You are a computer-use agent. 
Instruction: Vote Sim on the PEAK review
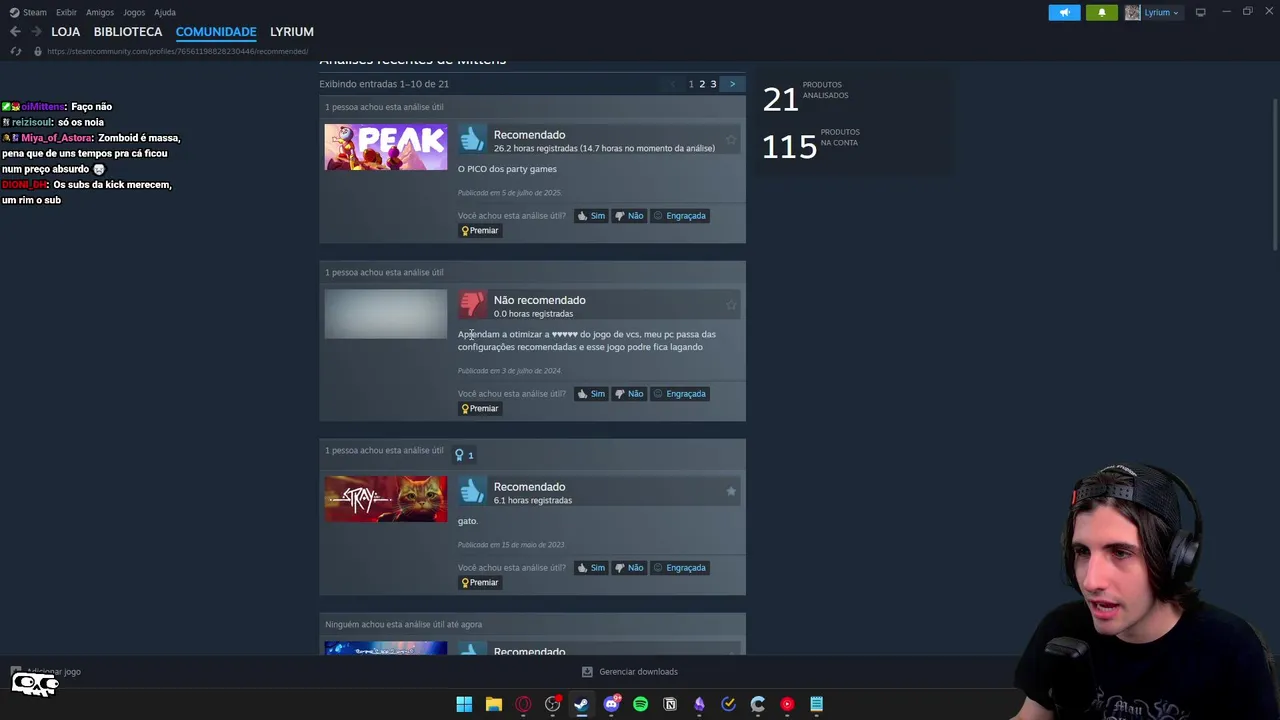coord(591,215)
